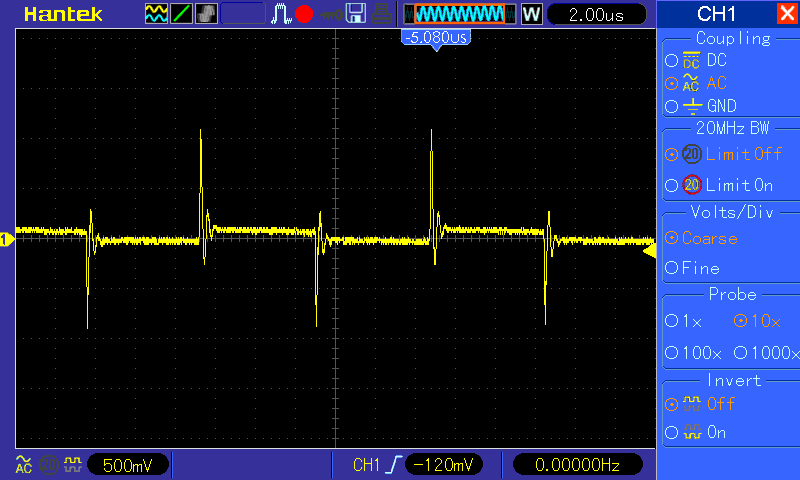The height and width of the screenshot is (480, 800).
Task: Click the -120mV trigger level readout
Action: click(443, 465)
